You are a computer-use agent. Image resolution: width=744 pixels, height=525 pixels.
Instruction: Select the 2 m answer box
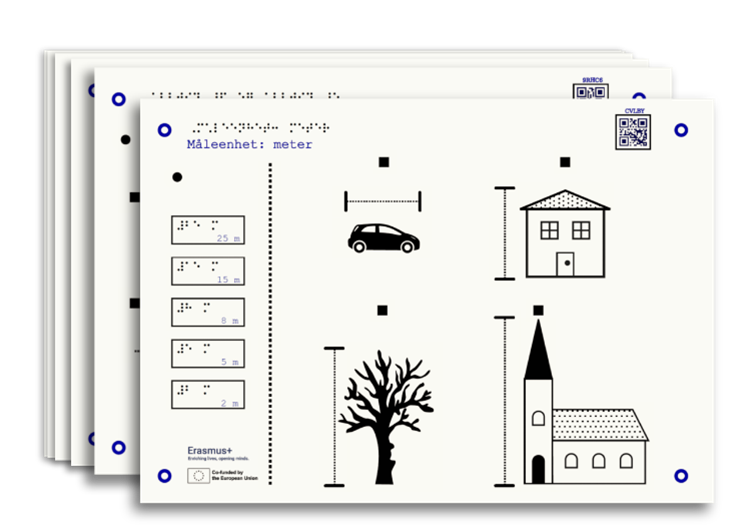point(208,394)
